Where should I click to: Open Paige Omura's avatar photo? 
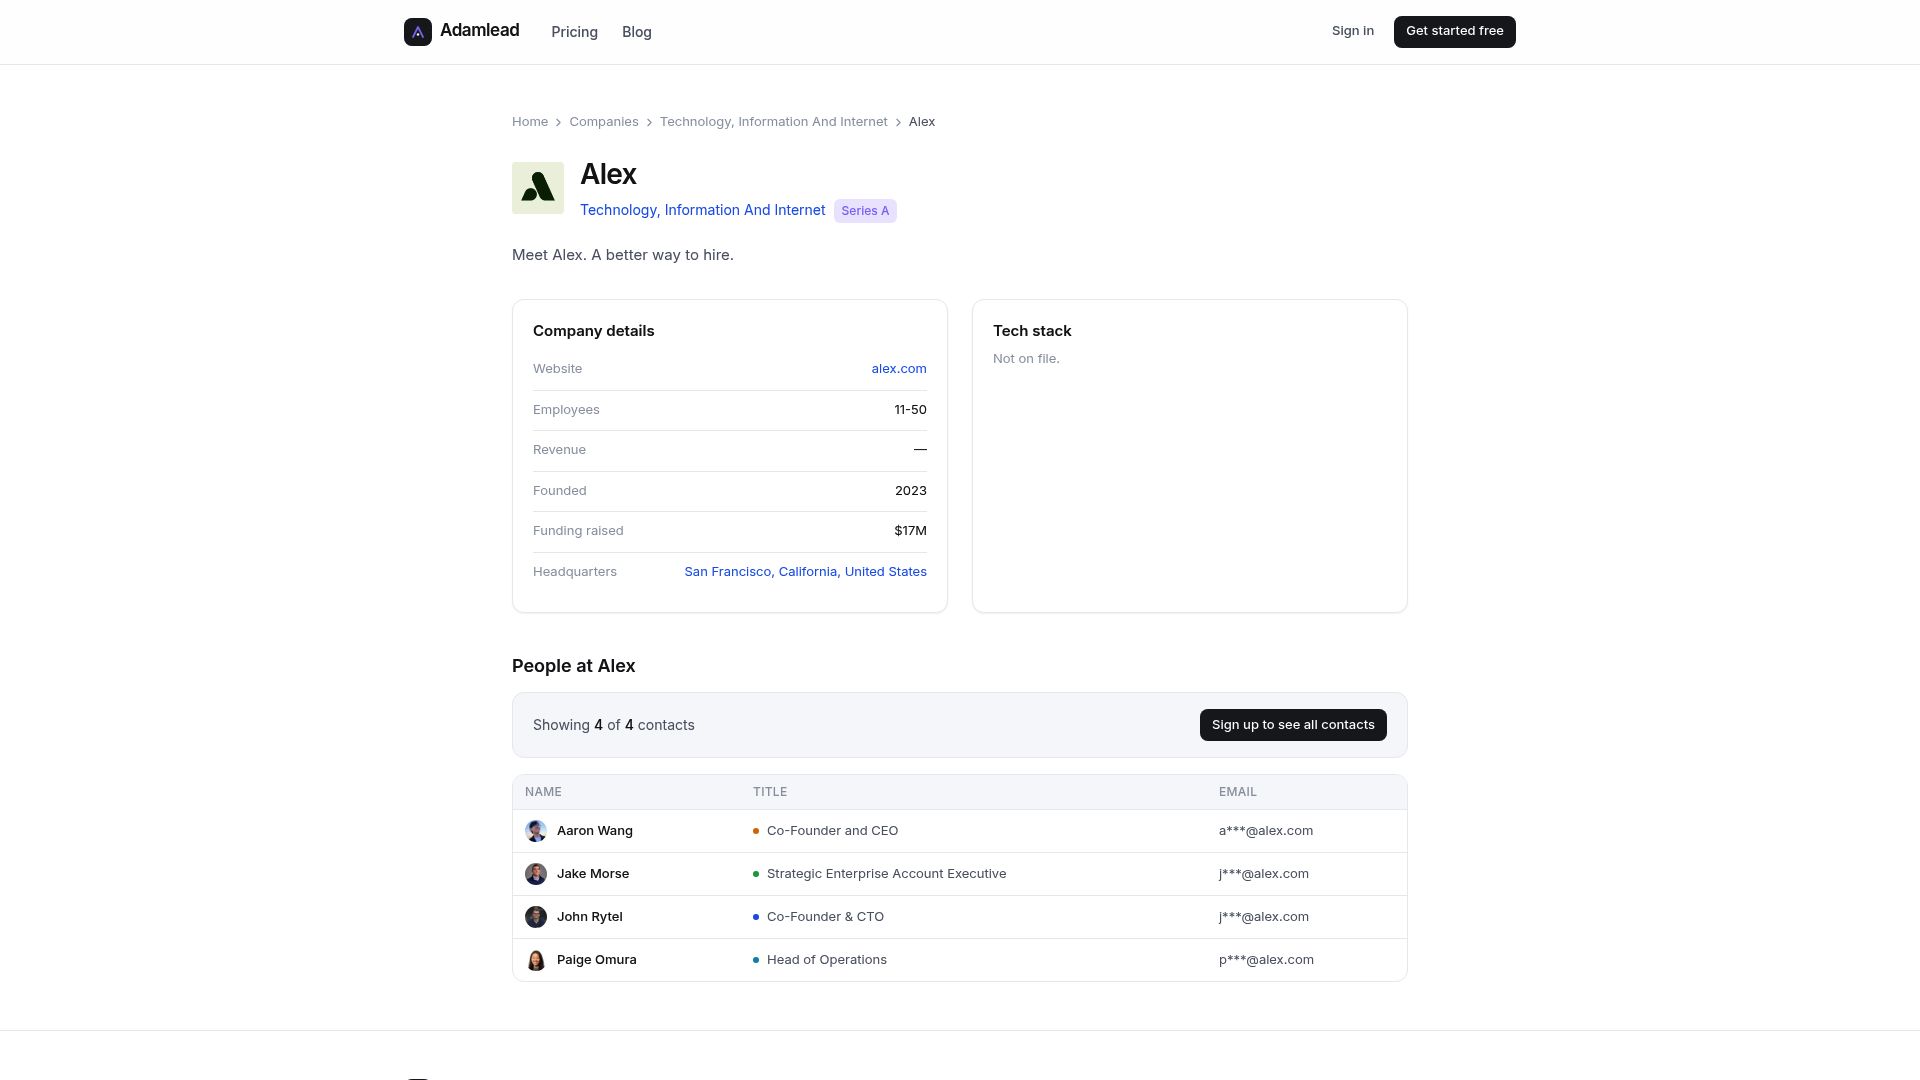tap(536, 960)
